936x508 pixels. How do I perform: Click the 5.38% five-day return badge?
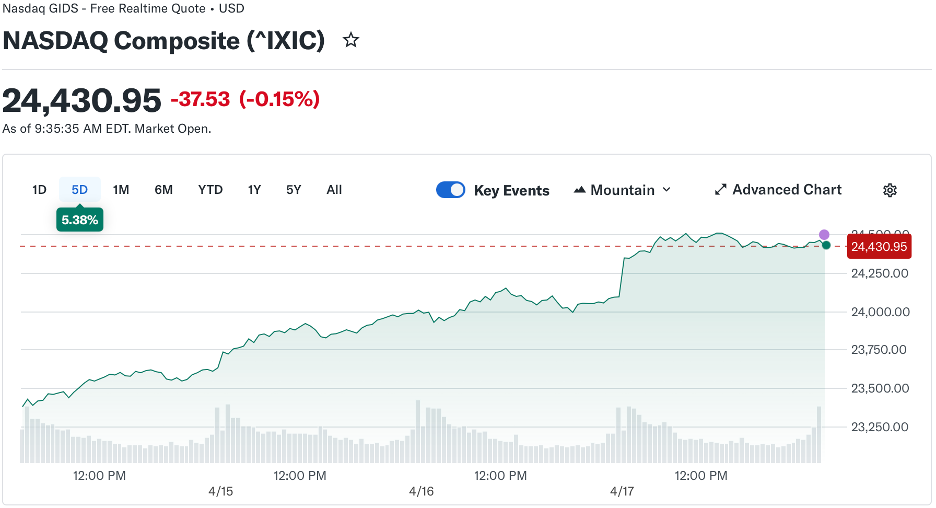click(x=80, y=220)
